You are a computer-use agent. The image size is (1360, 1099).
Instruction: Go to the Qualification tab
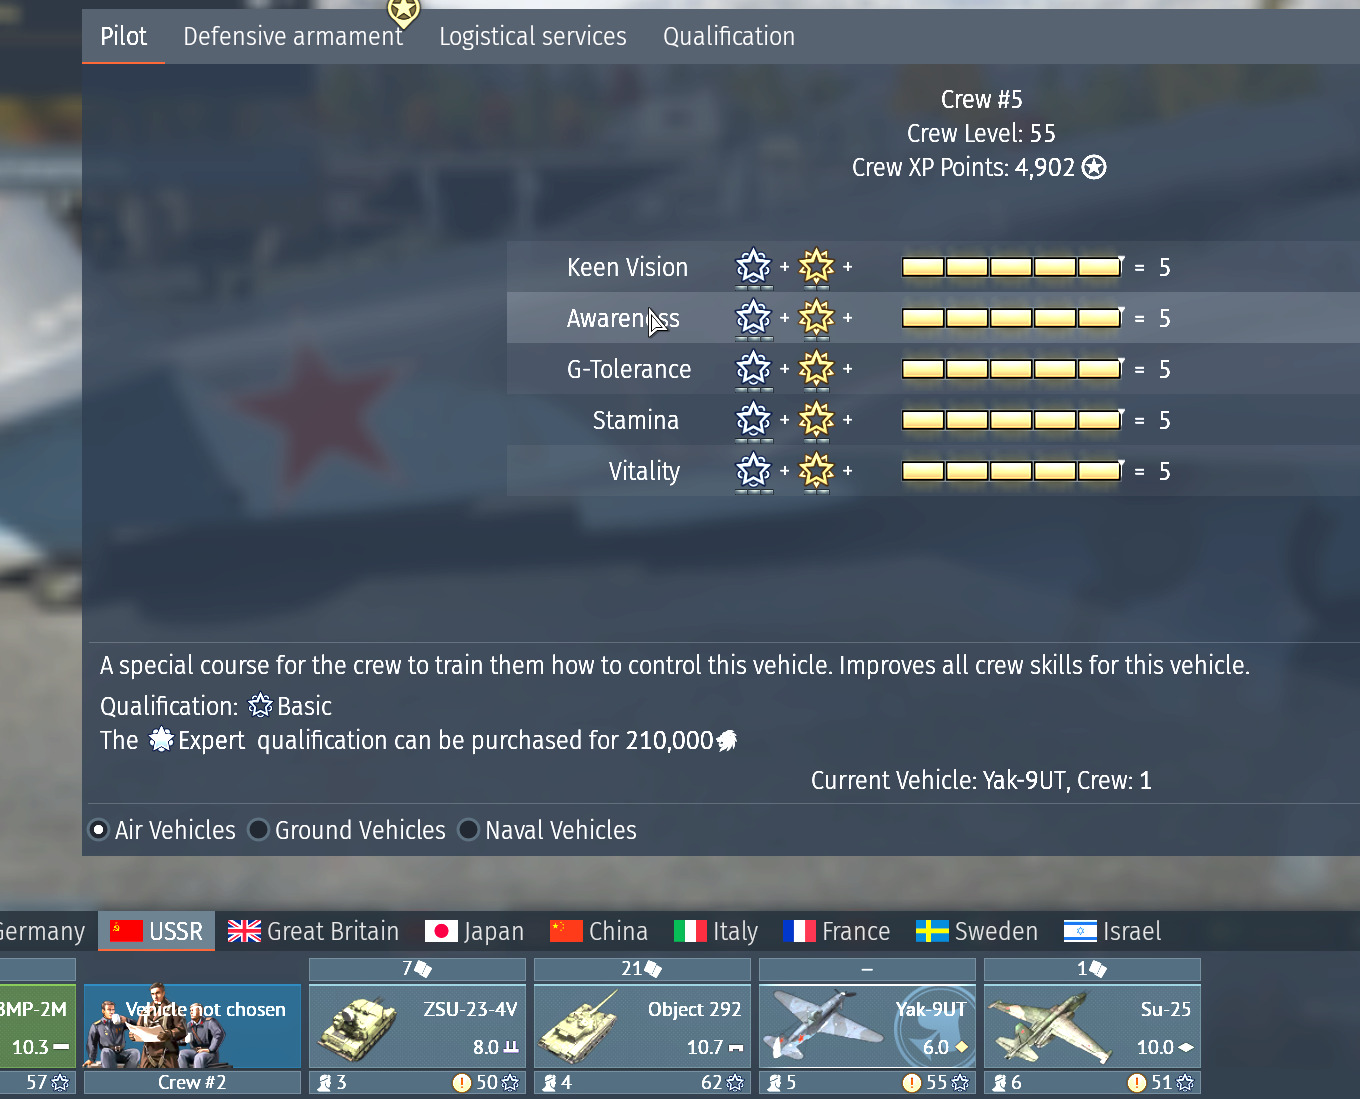[x=729, y=37]
